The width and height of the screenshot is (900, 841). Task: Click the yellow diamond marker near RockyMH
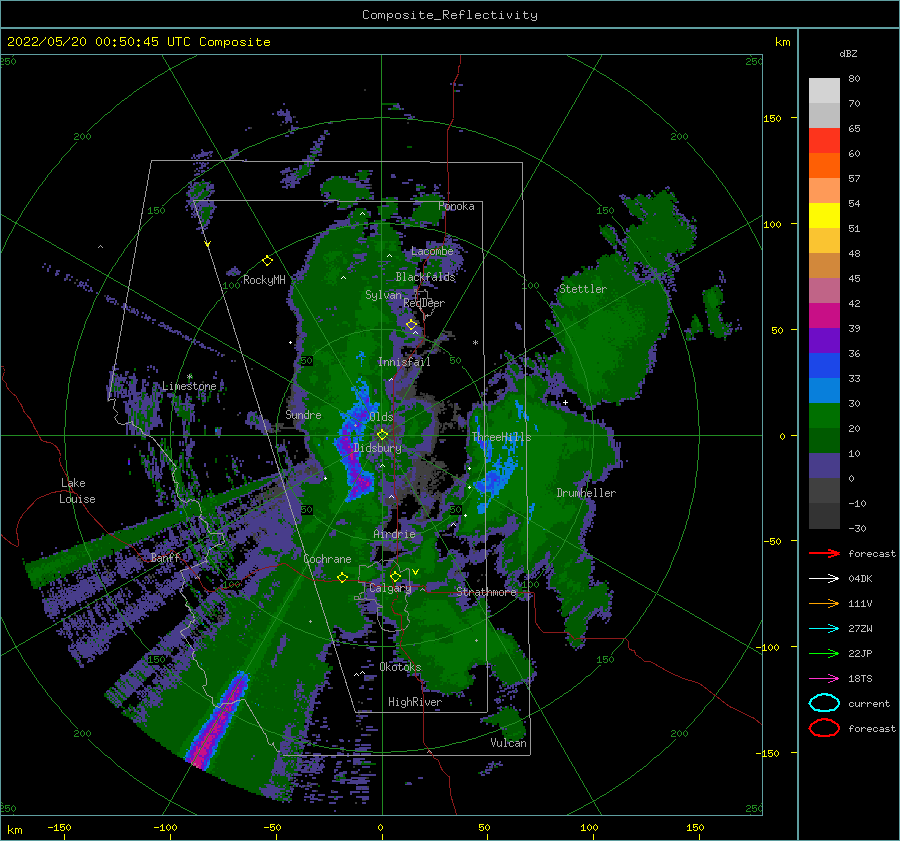(267, 261)
